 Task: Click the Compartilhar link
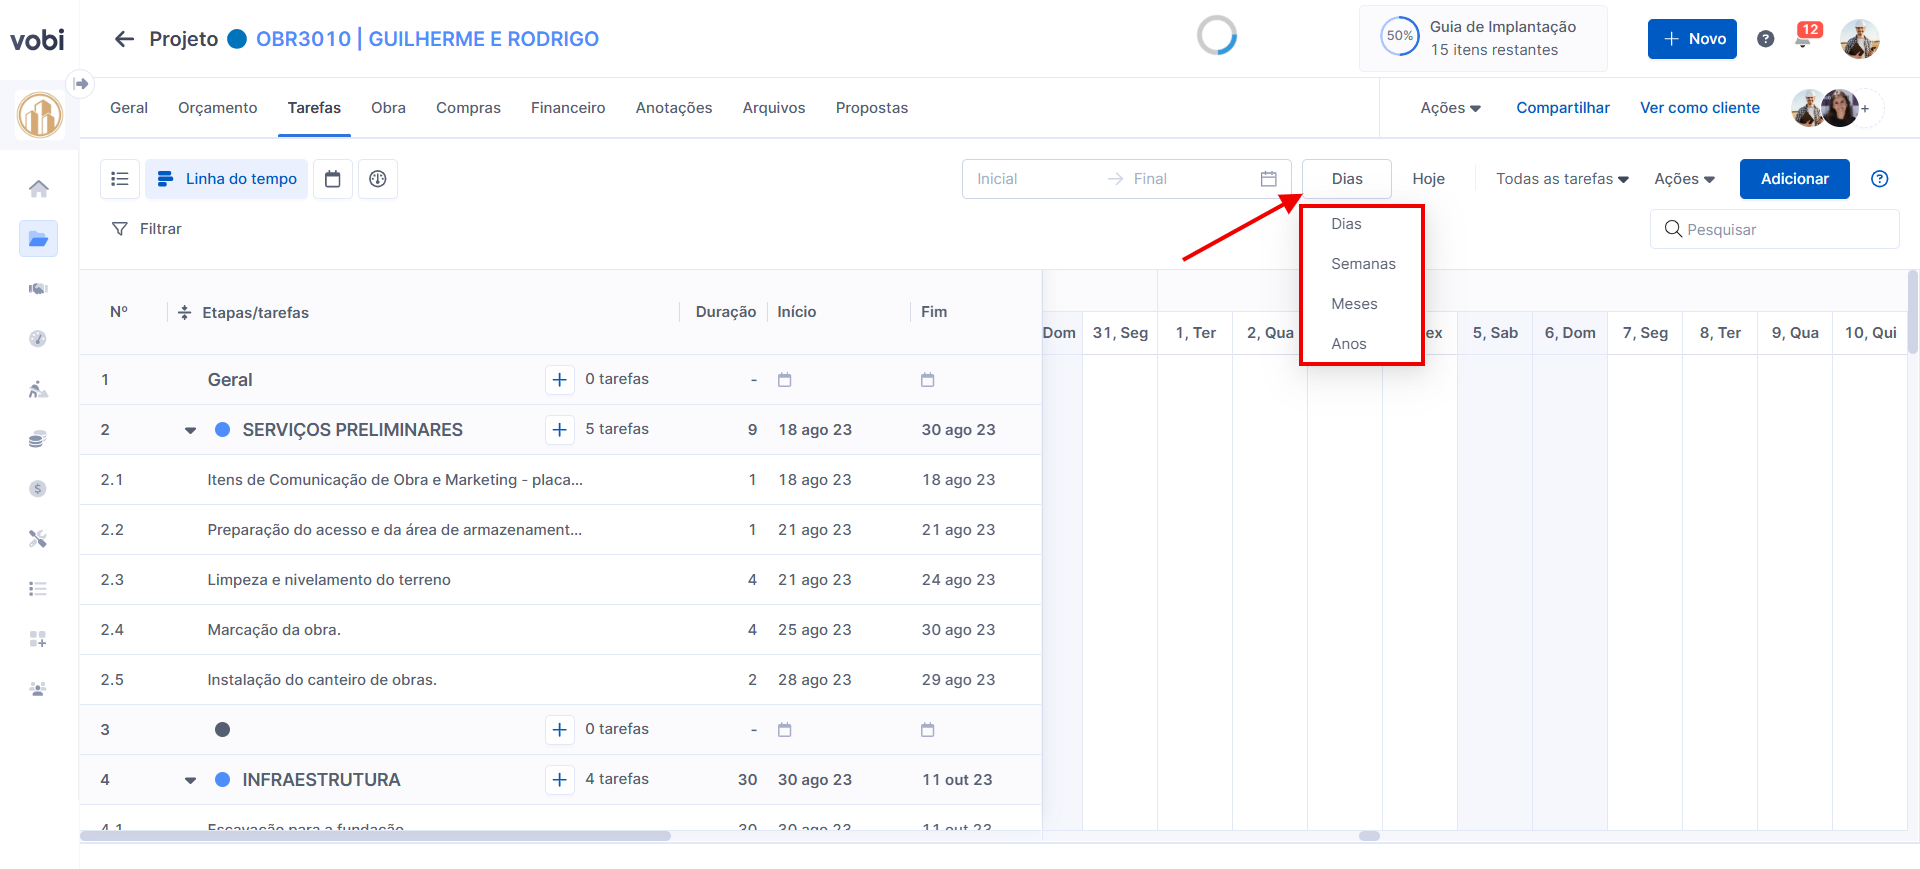pyautogui.click(x=1563, y=108)
